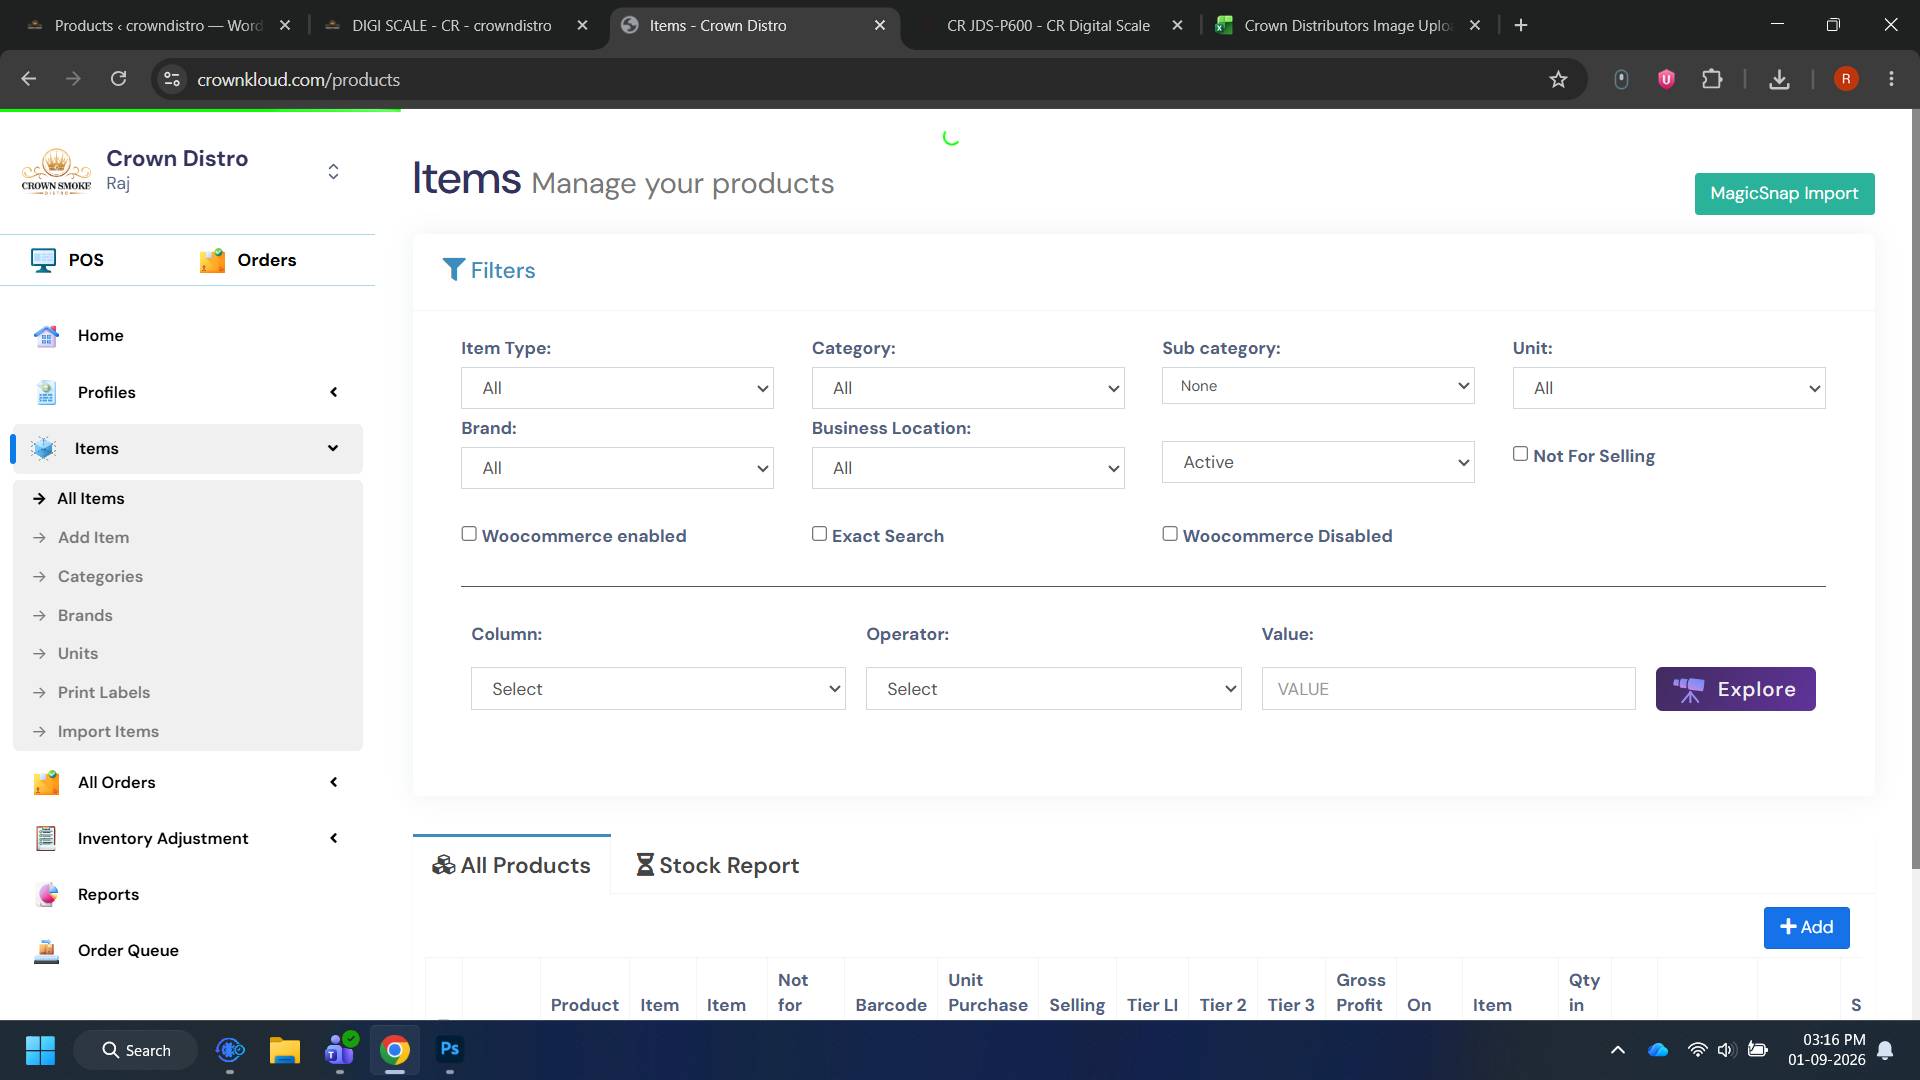Click the MagicSnap Import button
Screen dimensions: 1920x1080
click(x=1784, y=193)
